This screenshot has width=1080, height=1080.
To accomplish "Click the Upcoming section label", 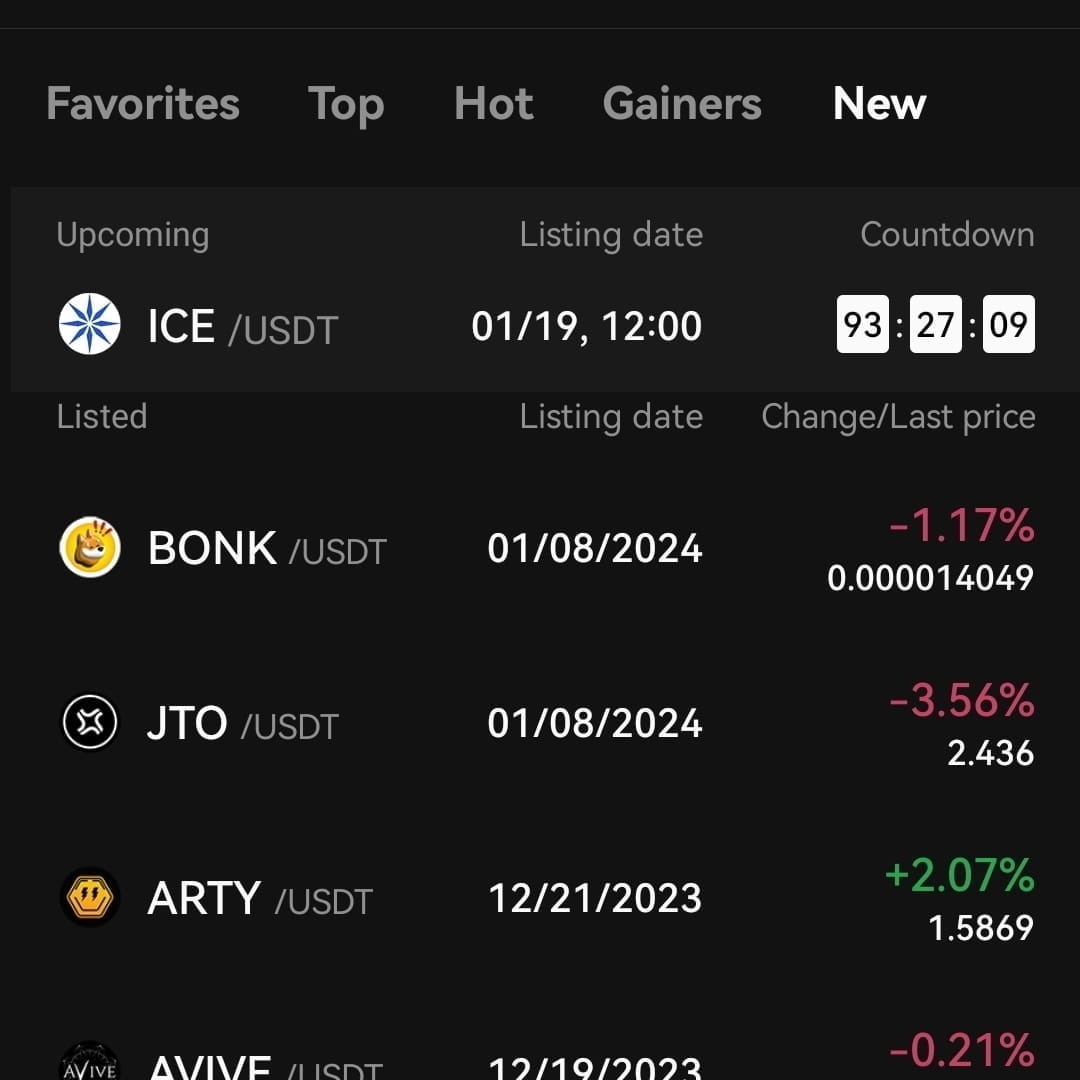I will [x=131, y=234].
